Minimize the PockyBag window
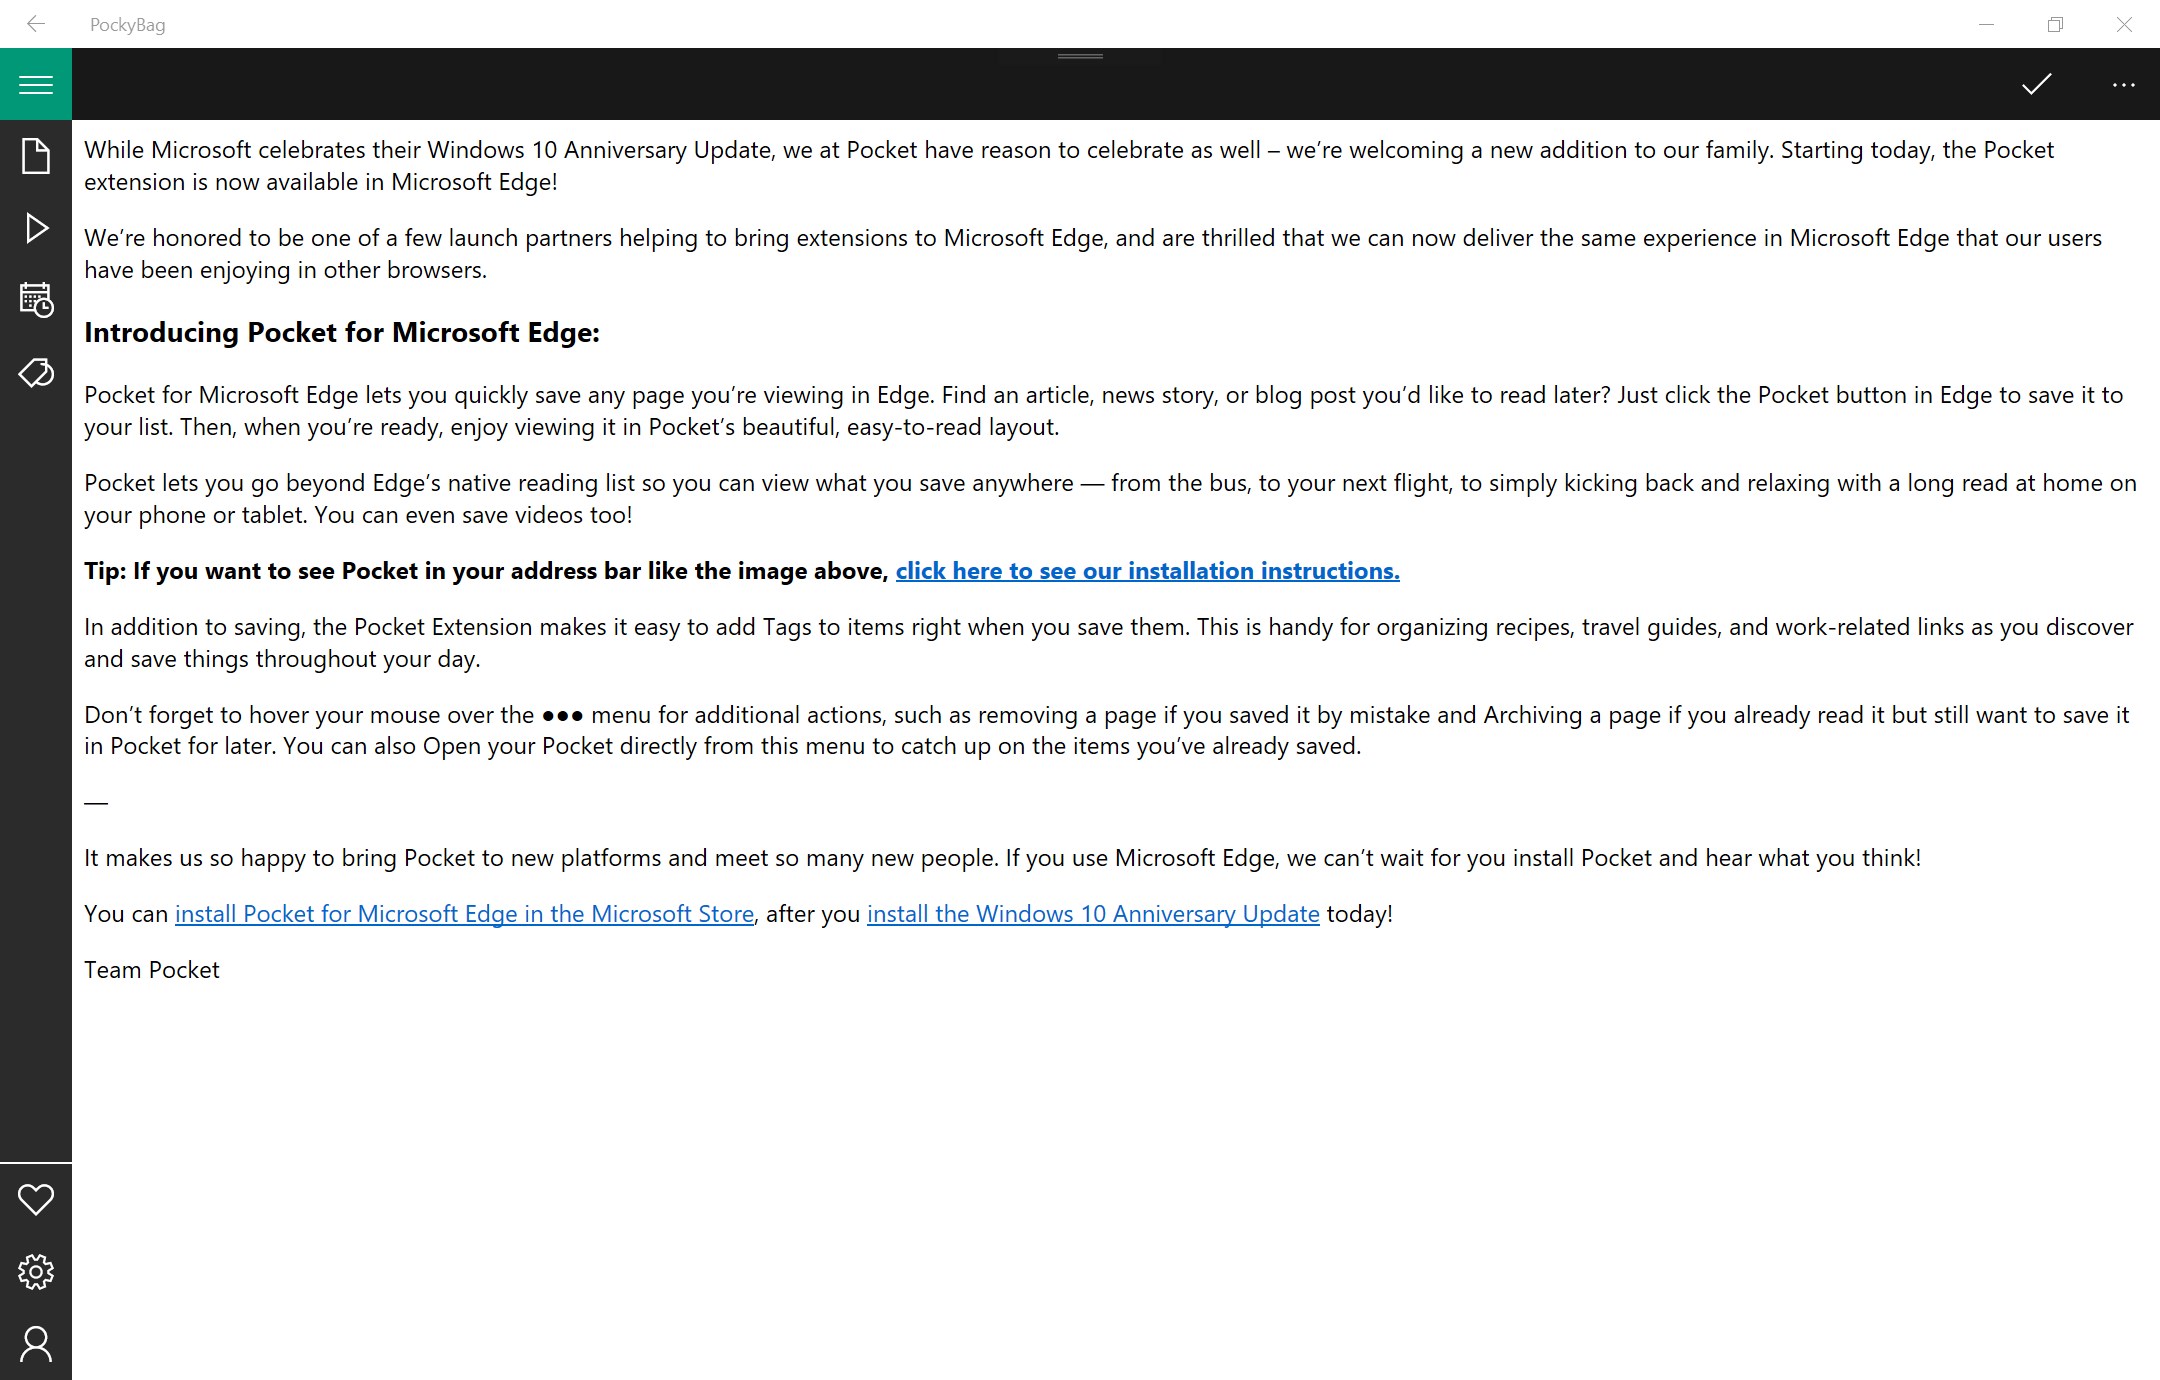This screenshot has width=2160, height=1380. pos(1986,24)
